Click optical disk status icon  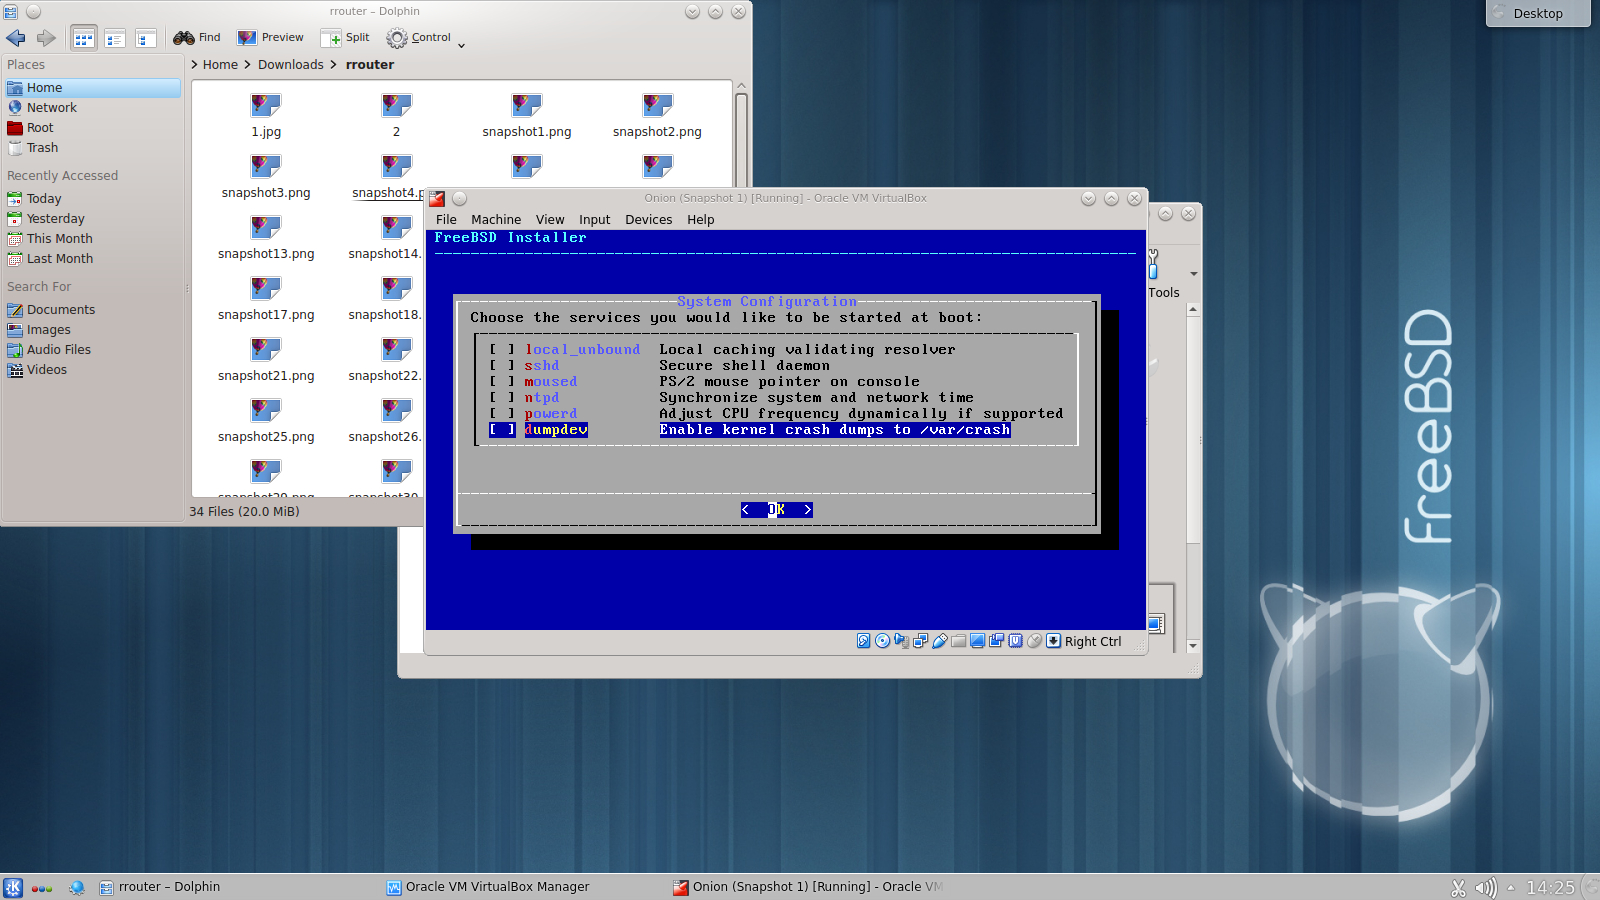(x=882, y=641)
